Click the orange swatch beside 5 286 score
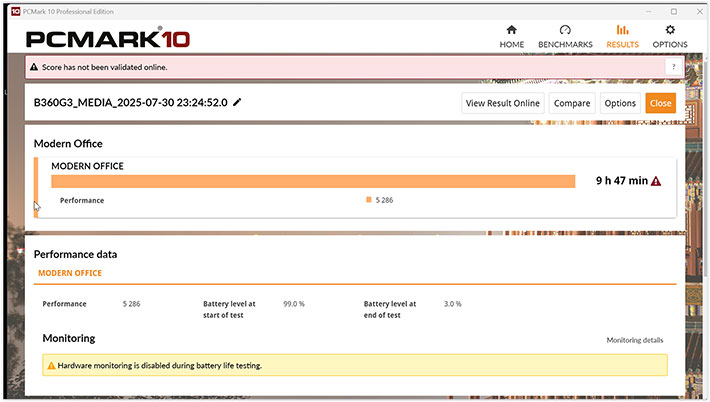Screen dimensions: 710x402 click(369, 200)
